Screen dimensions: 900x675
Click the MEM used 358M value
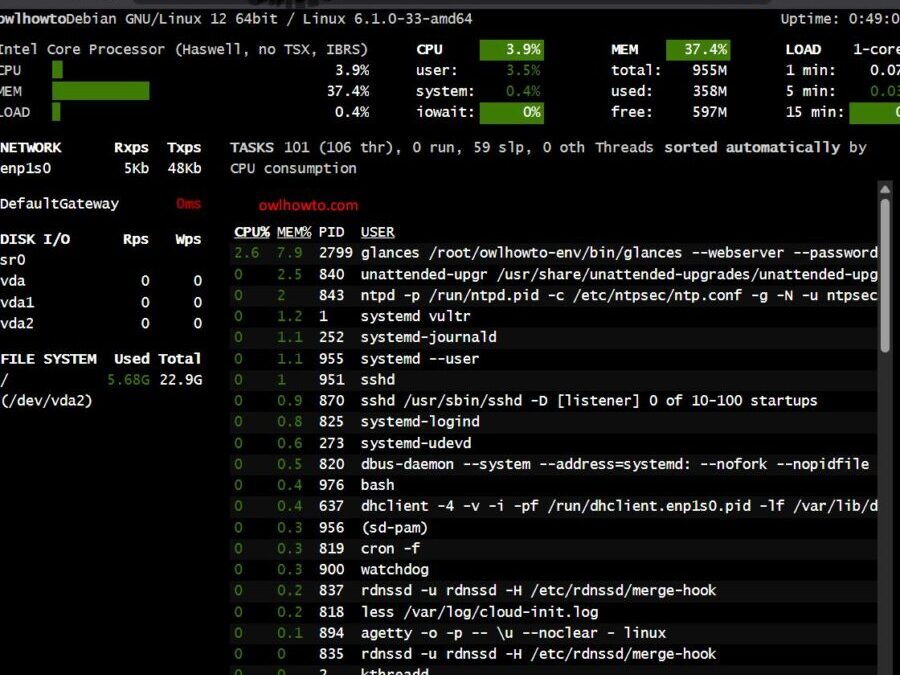[x=709, y=91]
